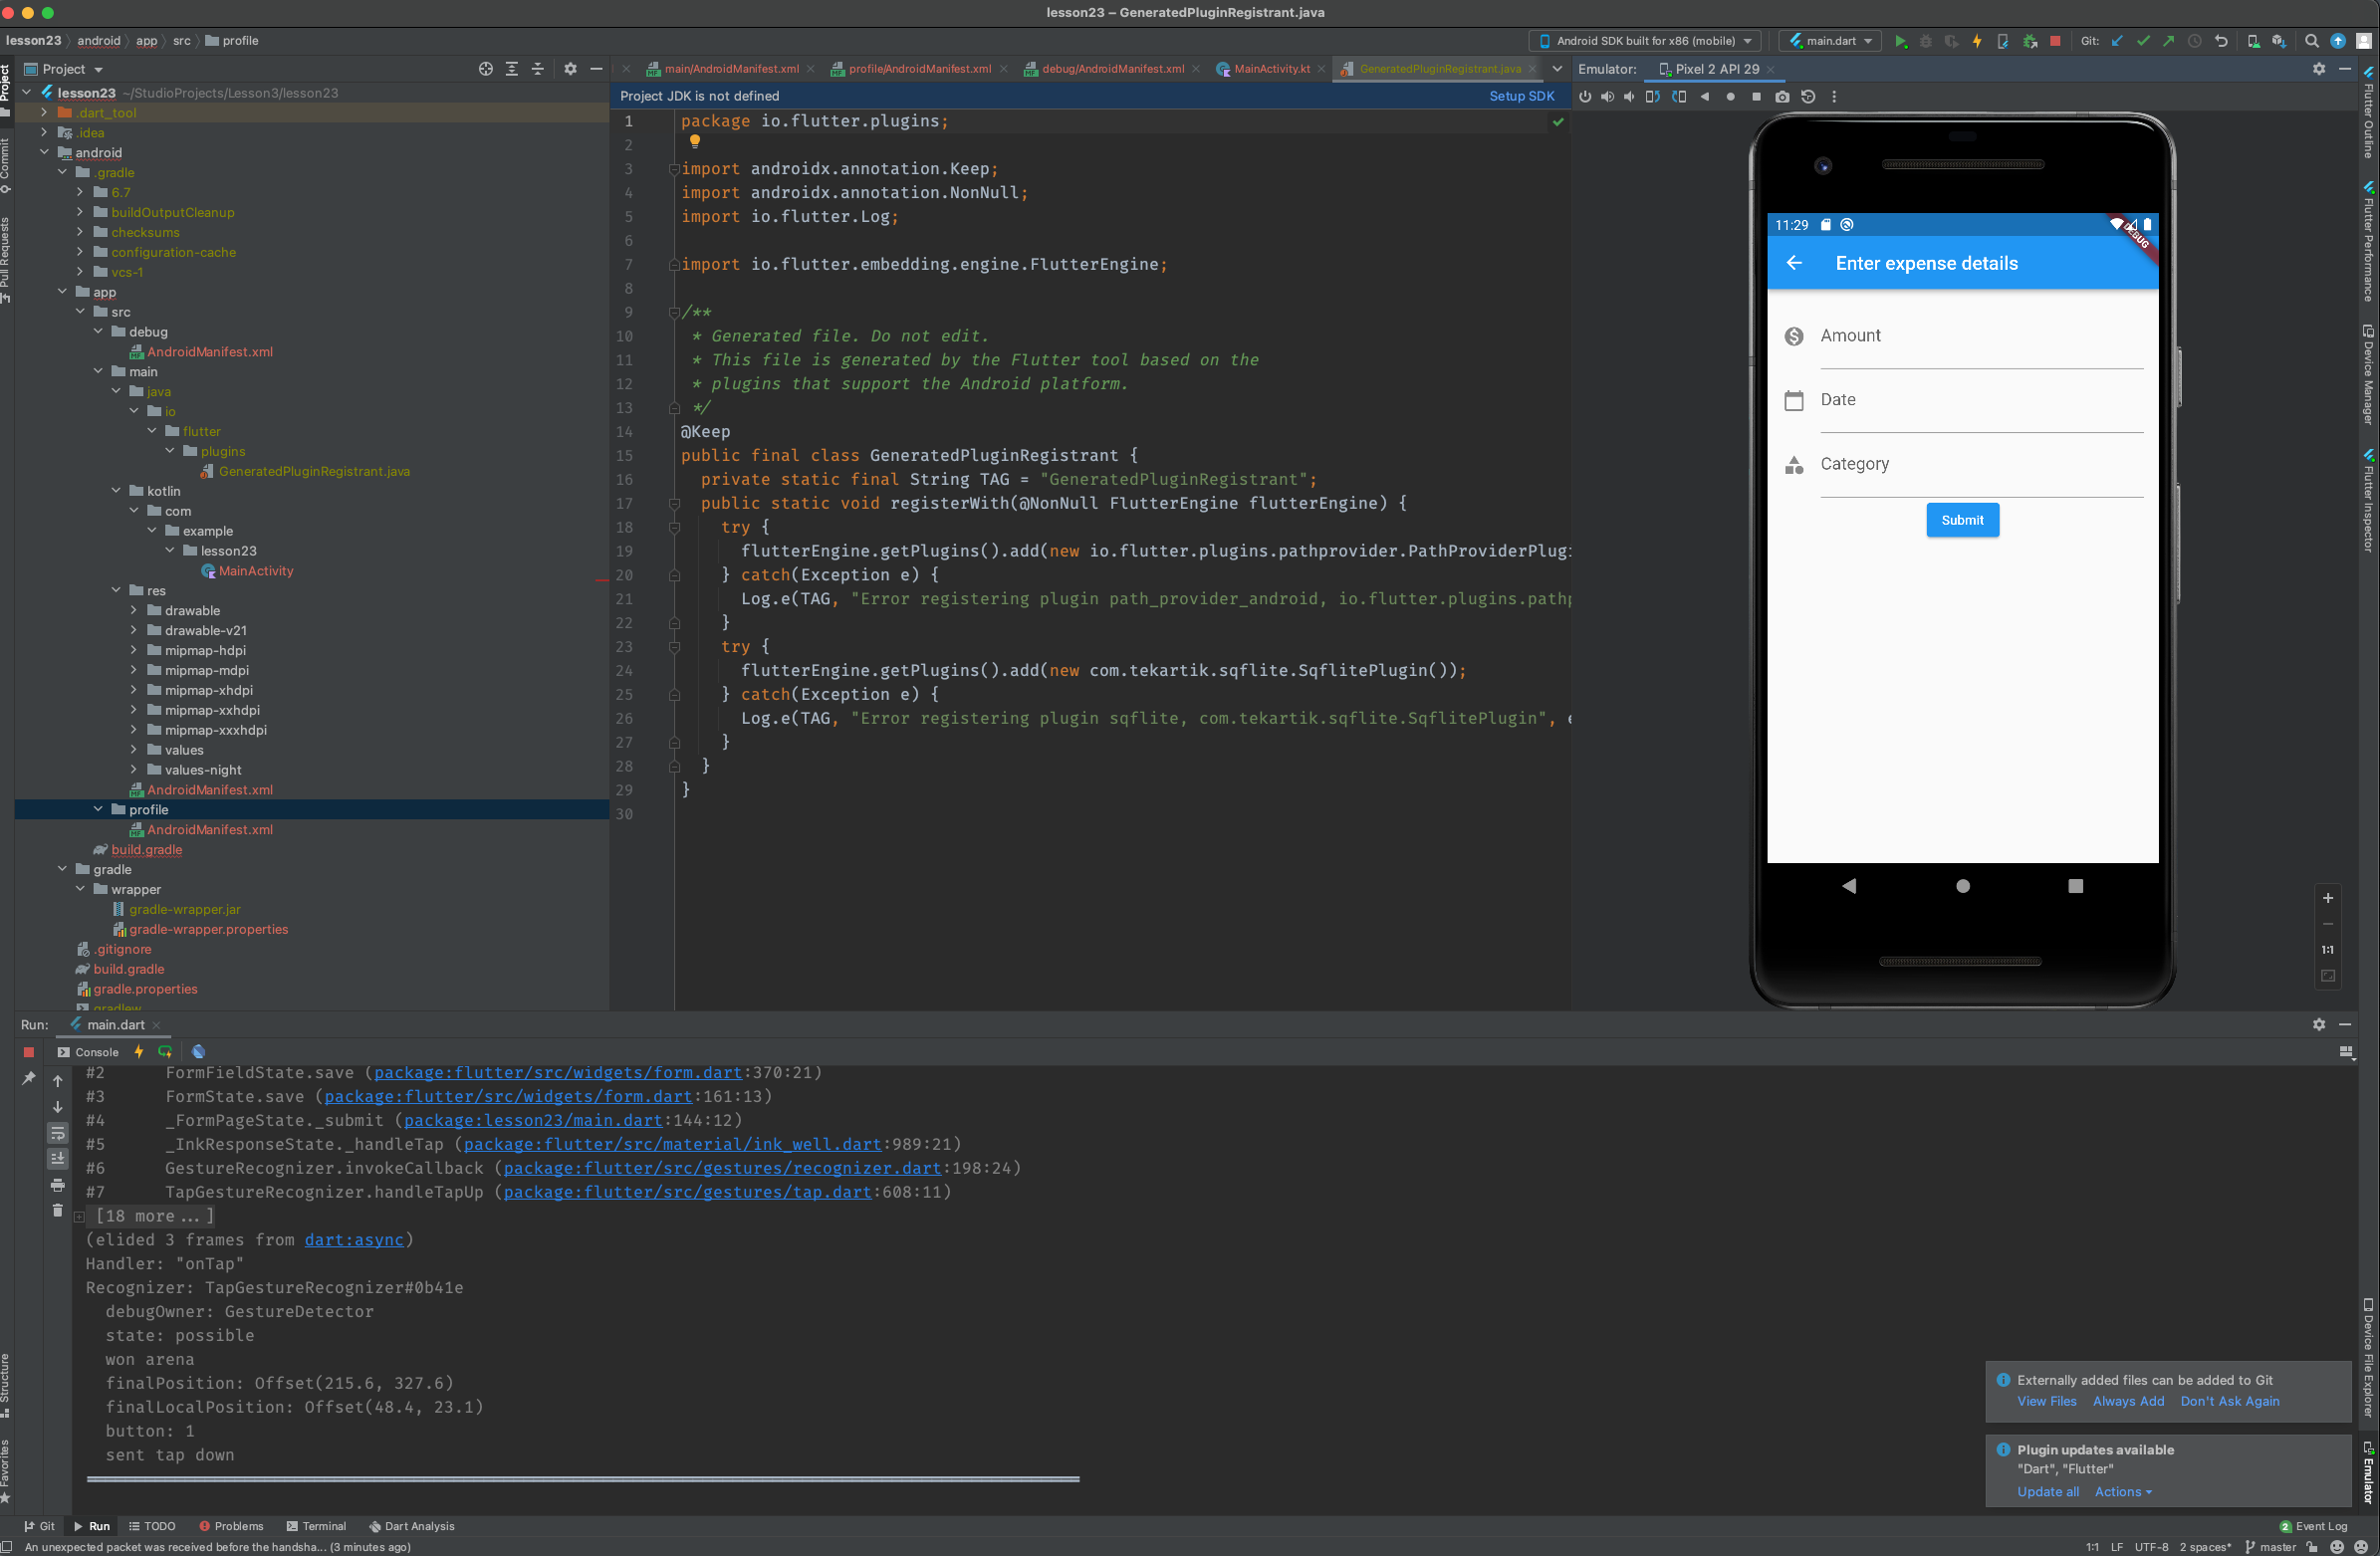Clear console with trash icon

[57, 1210]
